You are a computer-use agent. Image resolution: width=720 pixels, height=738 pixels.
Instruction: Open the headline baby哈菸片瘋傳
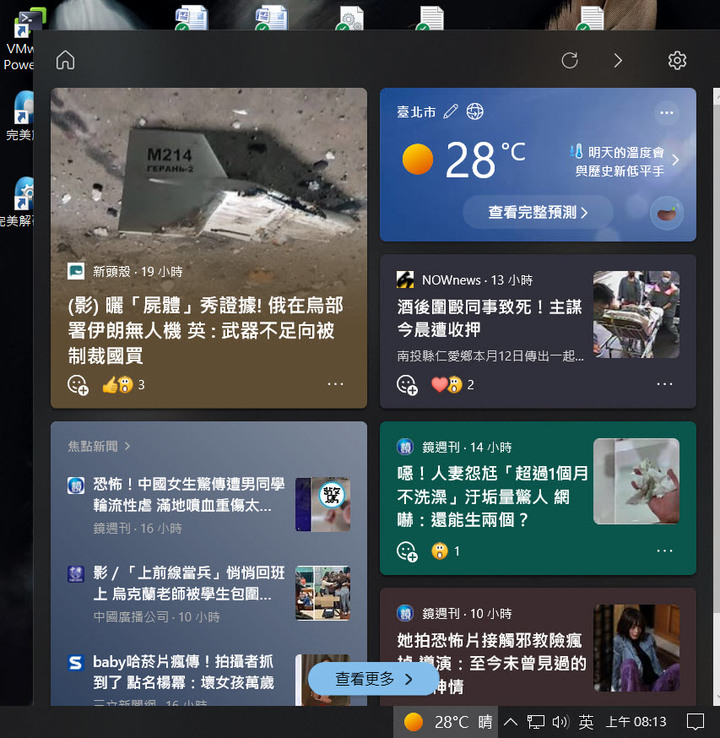point(184,672)
